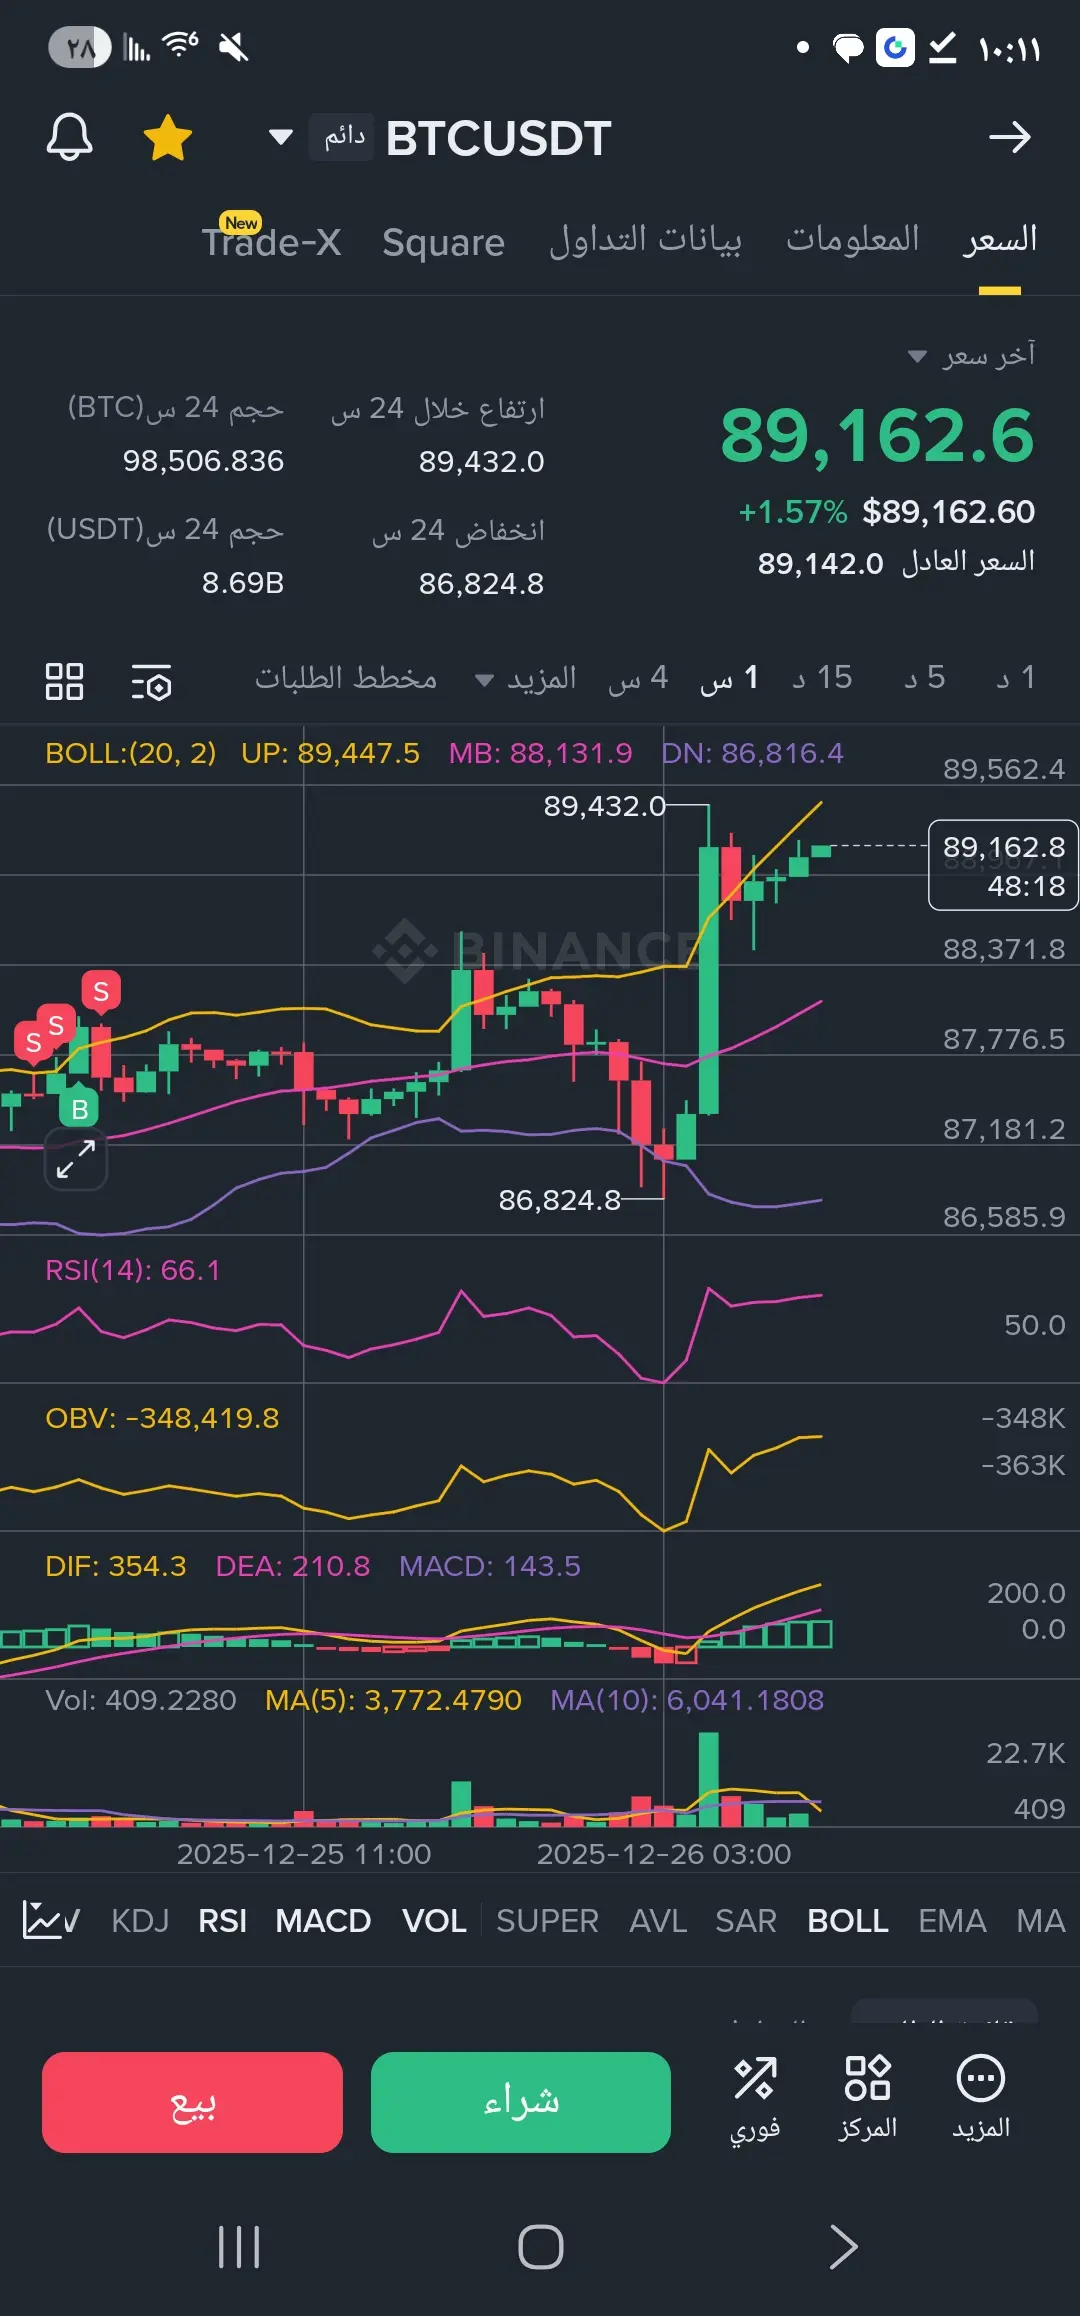Select السعر tab
Viewport: 1080px width, 2316px height.
pyautogui.click(x=999, y=239)
